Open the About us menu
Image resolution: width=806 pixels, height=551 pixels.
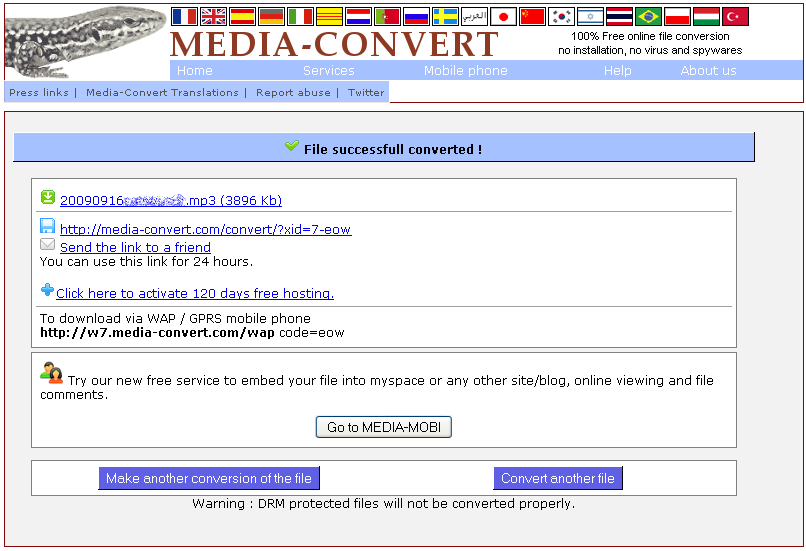[708, 70]
